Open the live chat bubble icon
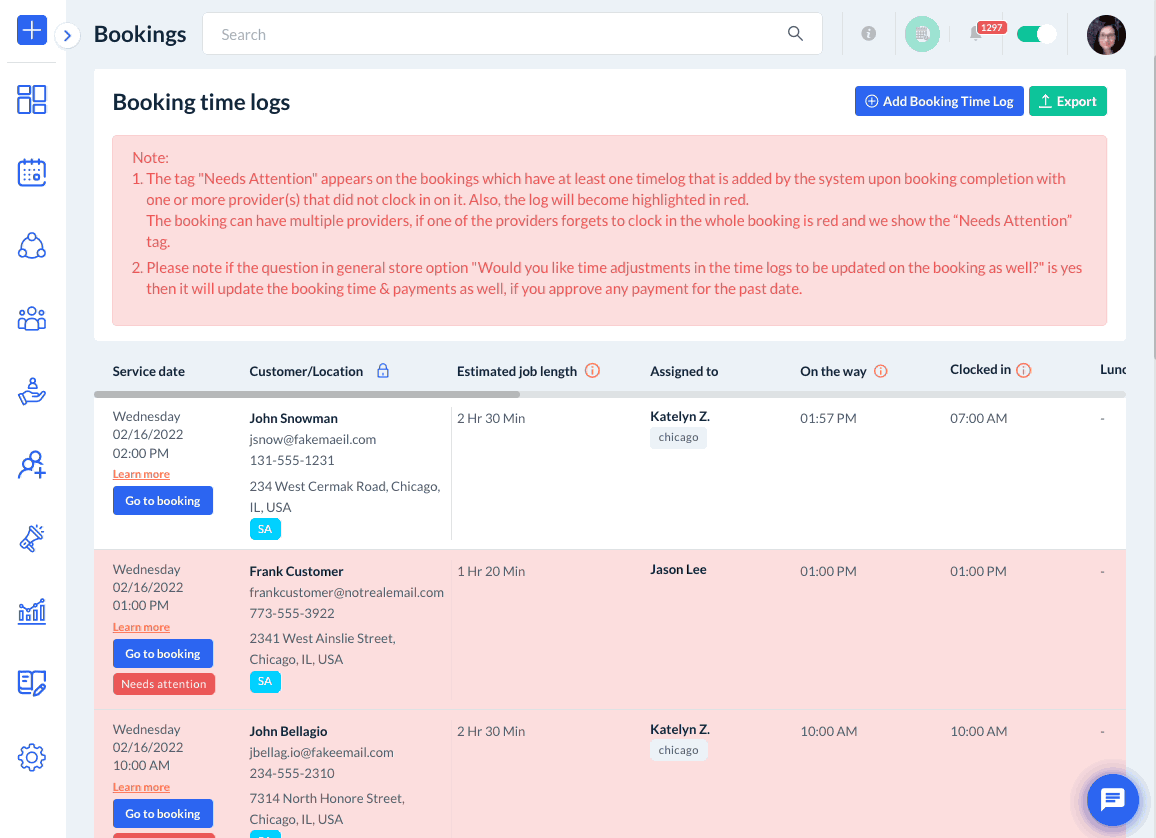The height and width of the screenshot is (838, 1156). point(1113,800)
